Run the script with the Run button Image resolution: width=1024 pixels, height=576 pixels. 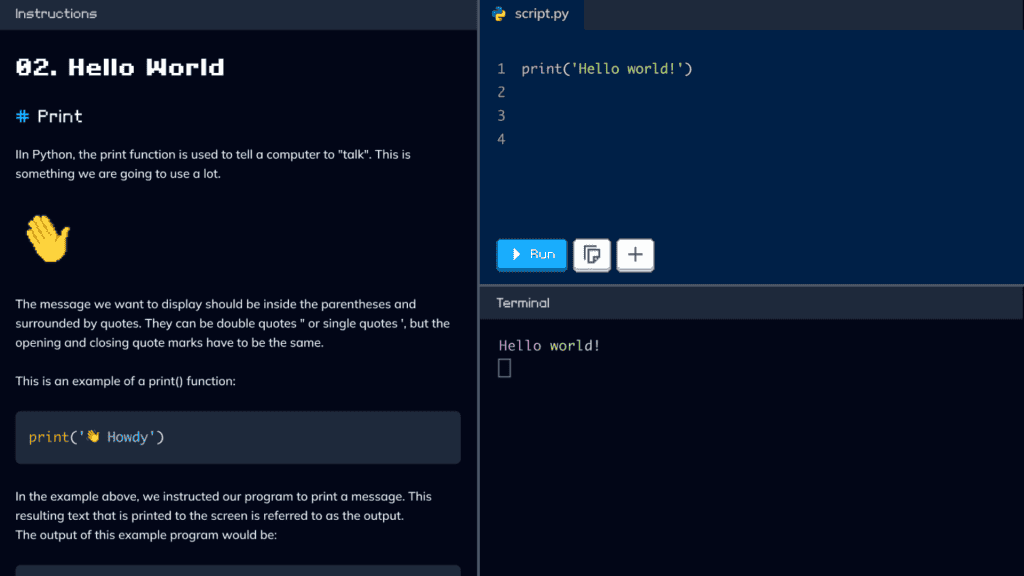[532, 255]
